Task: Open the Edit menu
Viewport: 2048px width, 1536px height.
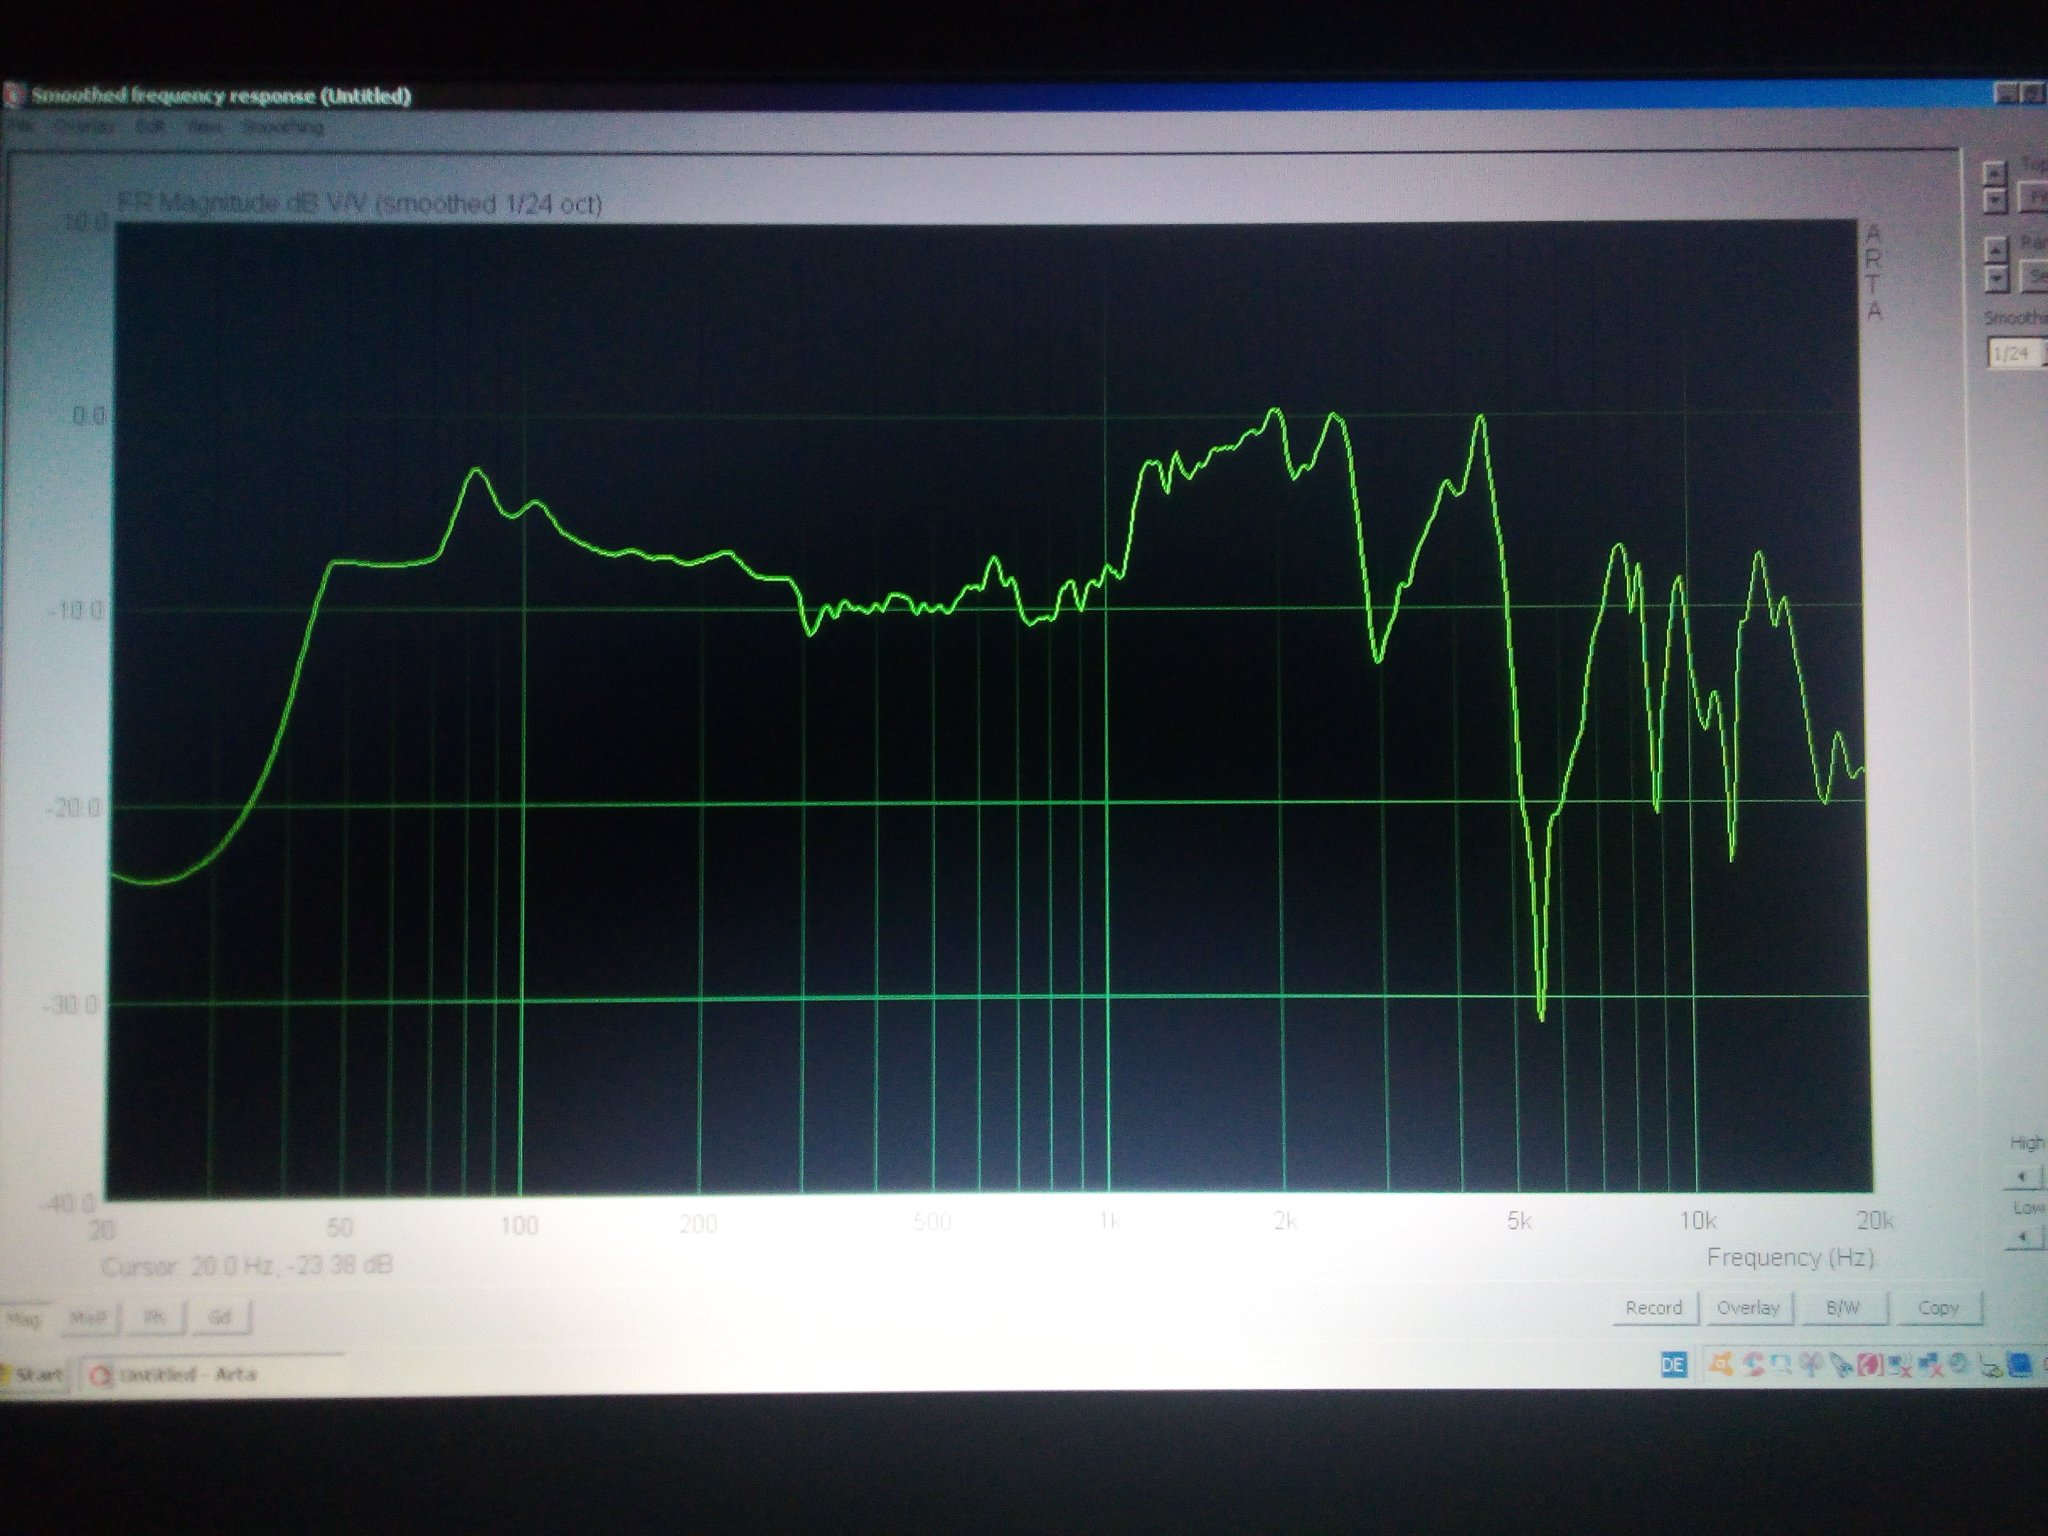Action: [x=150, y=128]
